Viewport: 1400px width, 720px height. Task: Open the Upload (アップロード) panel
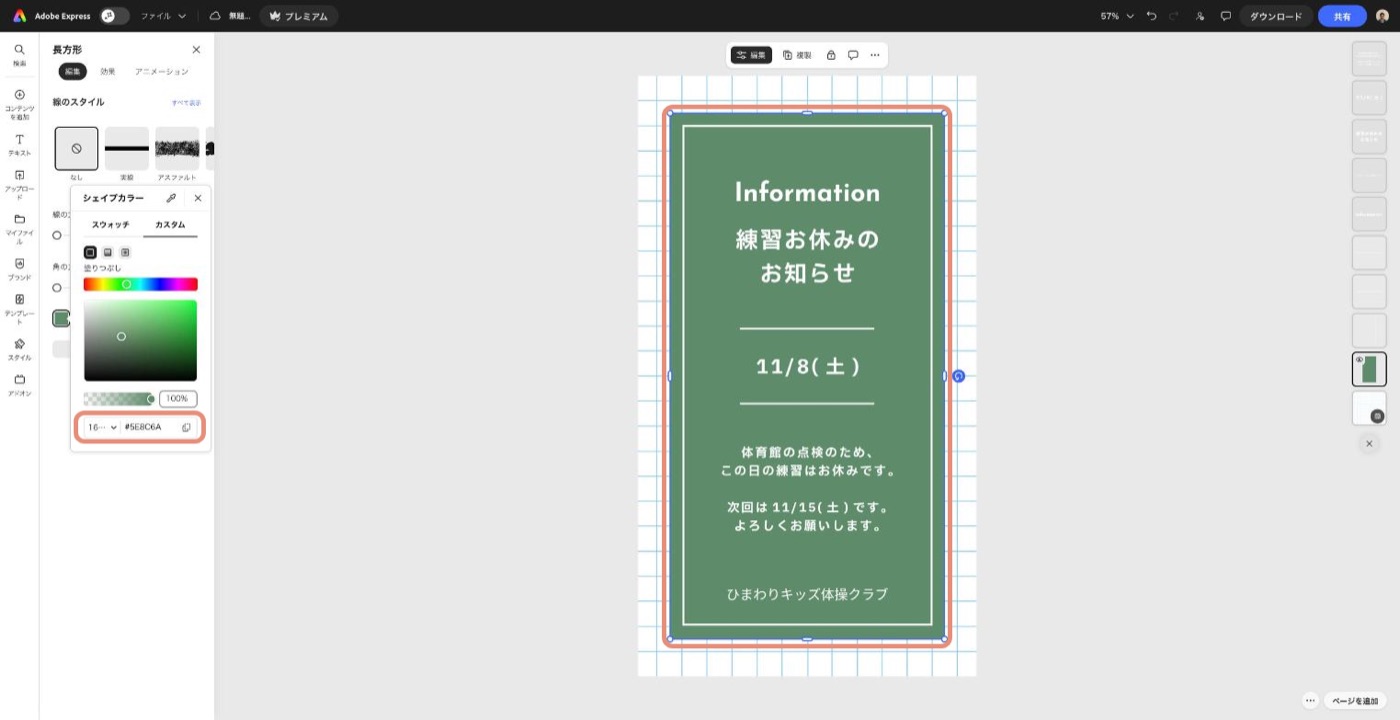[19, 183]
